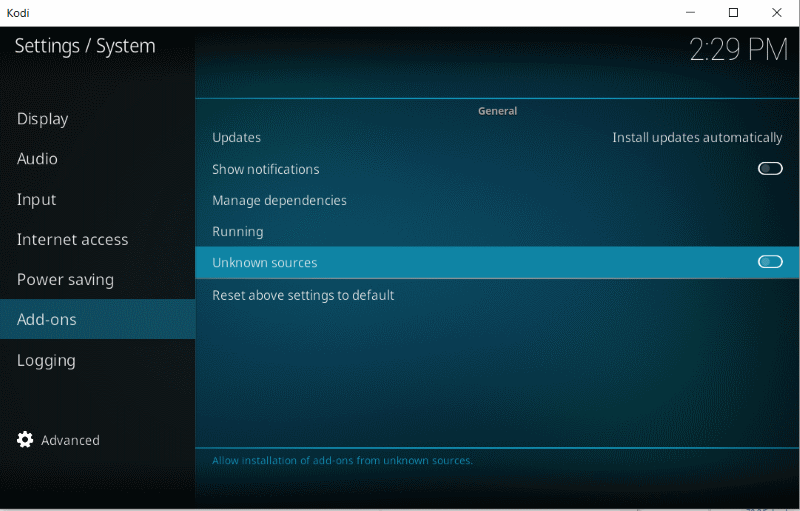Select the Add-ons category
The width and height of the screenshot is (800, 511).
(x=97, y=319)
